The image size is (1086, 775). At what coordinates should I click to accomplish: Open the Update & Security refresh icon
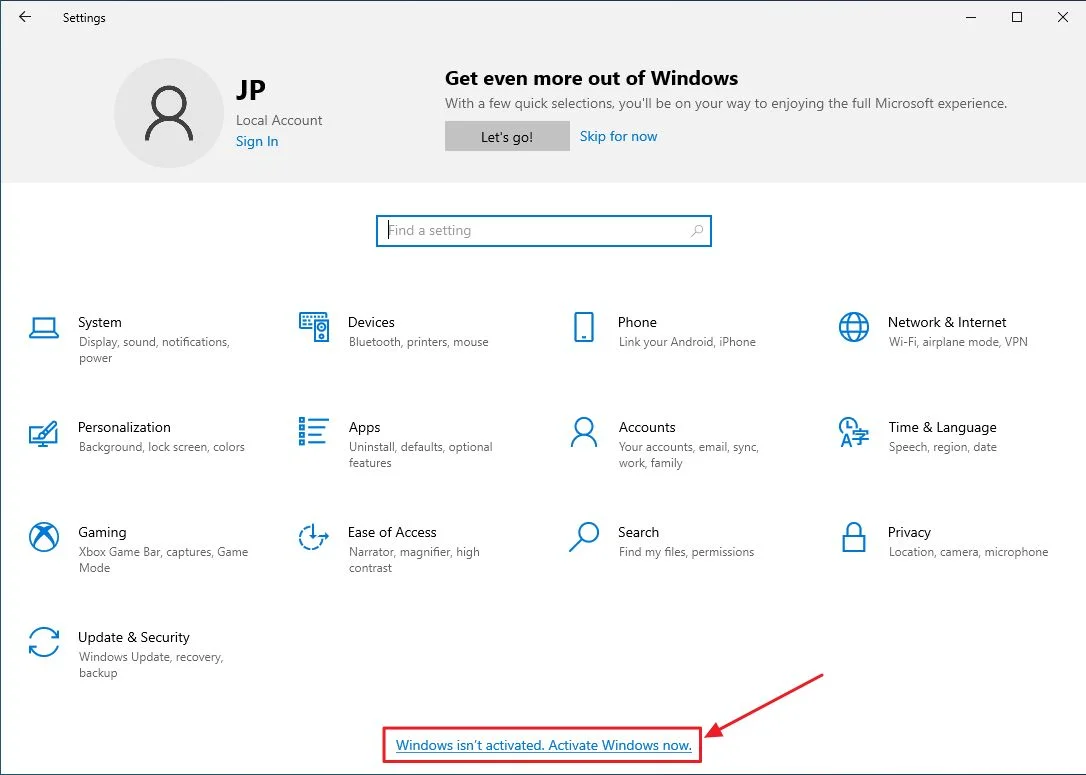point(44,642)
